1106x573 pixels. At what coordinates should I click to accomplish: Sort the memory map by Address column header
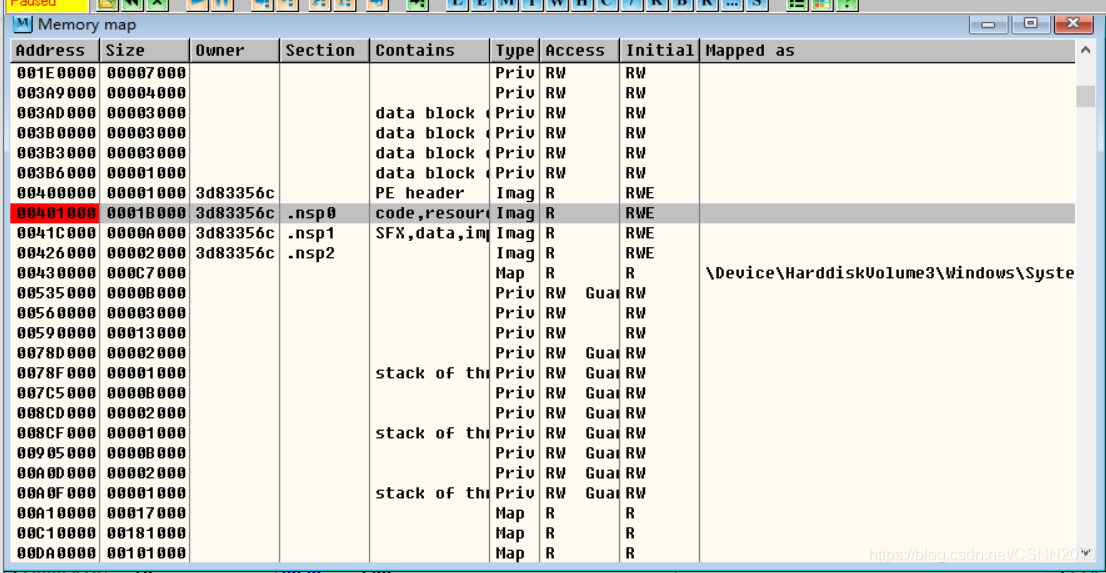(x=56, y=50)
